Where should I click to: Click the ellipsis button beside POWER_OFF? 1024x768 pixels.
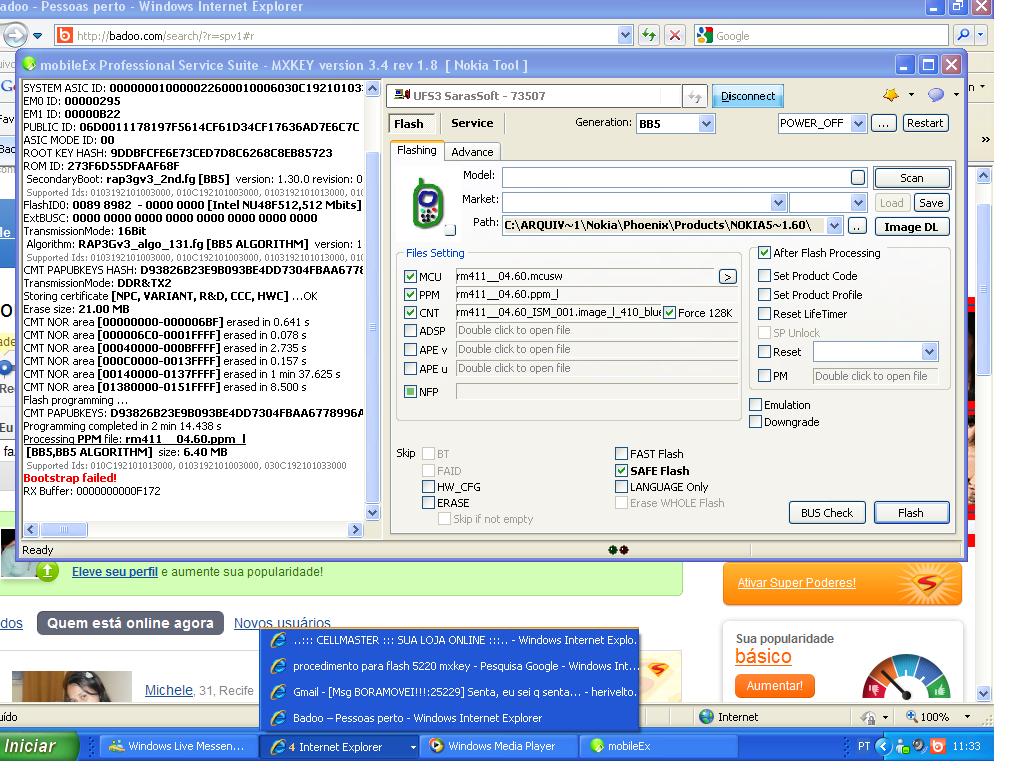(883, 123)
